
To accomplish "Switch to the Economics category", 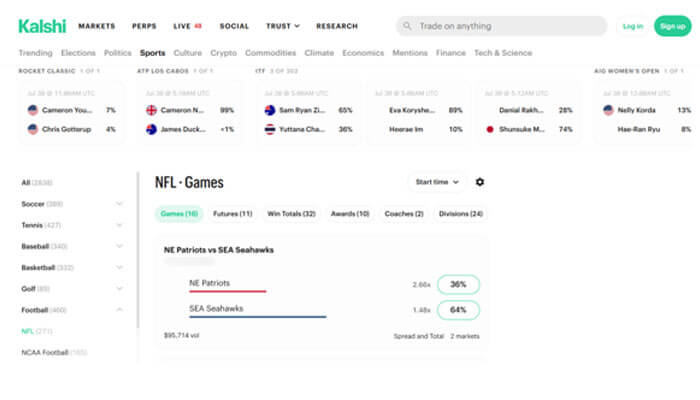I will [x=363, y=53].
